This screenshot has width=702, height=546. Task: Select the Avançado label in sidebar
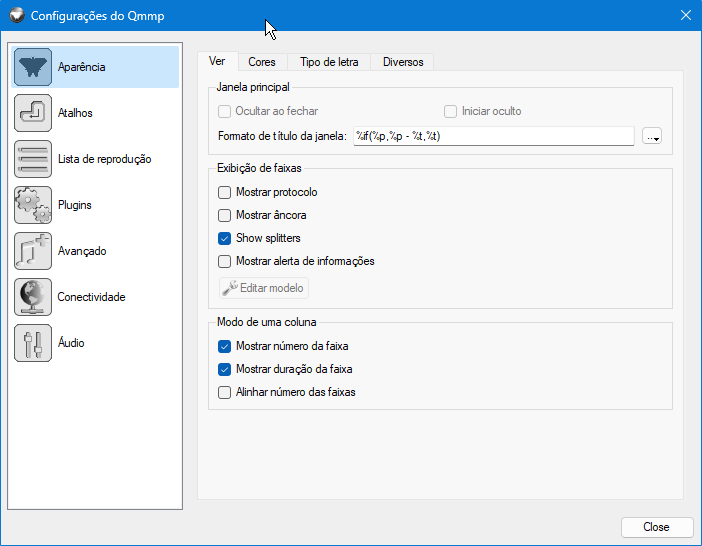coord(82,251)
